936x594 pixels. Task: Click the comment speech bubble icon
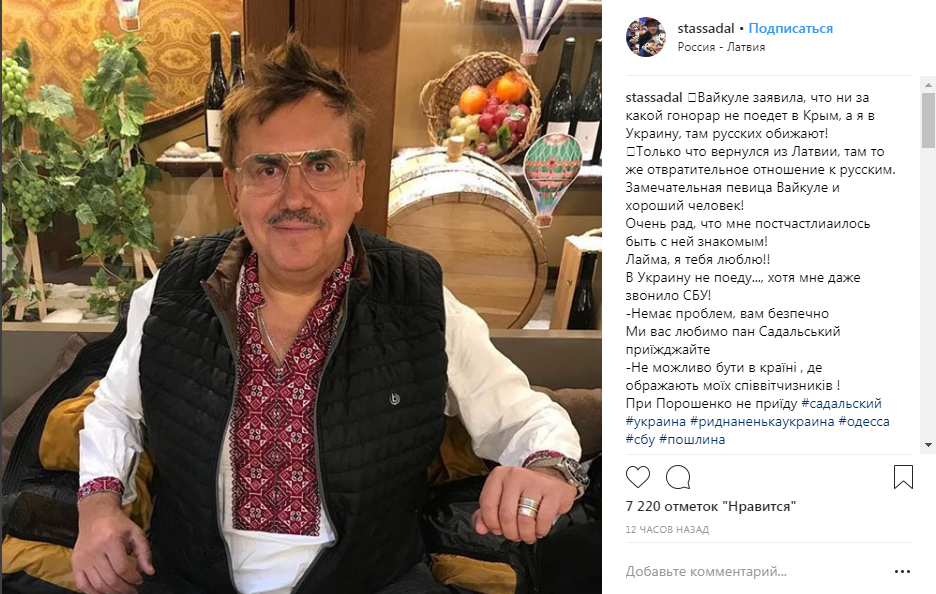pyautogui.click(x=678, y=477)
